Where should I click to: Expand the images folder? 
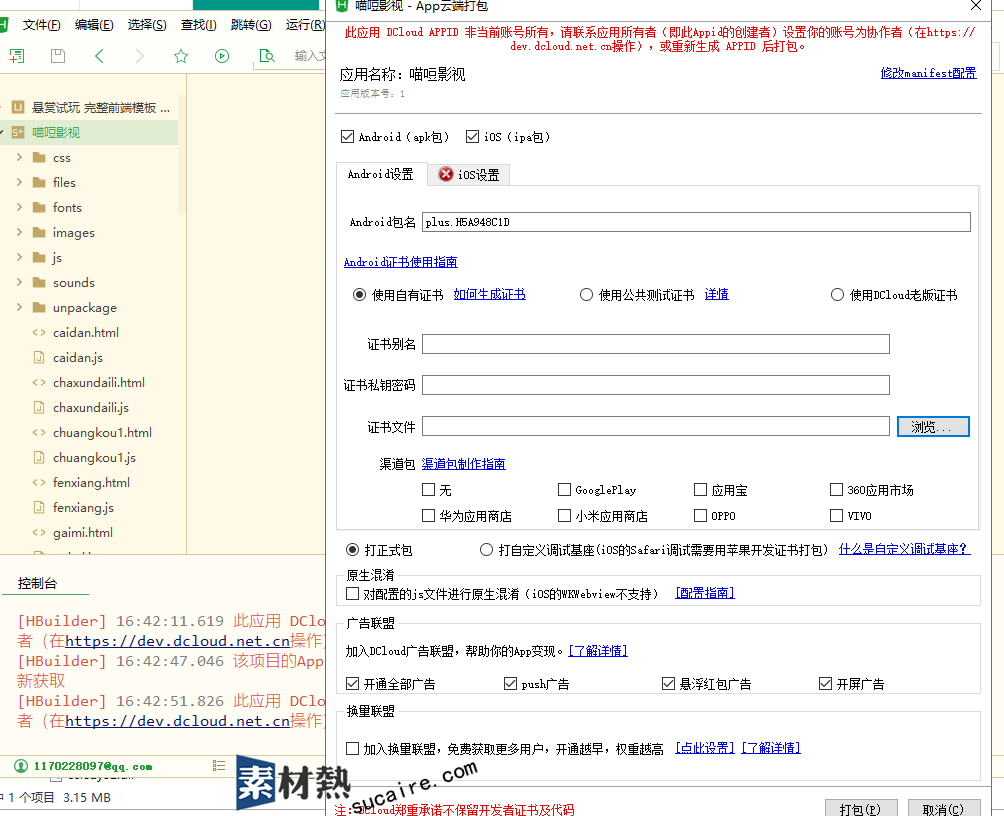click(19, 233)
